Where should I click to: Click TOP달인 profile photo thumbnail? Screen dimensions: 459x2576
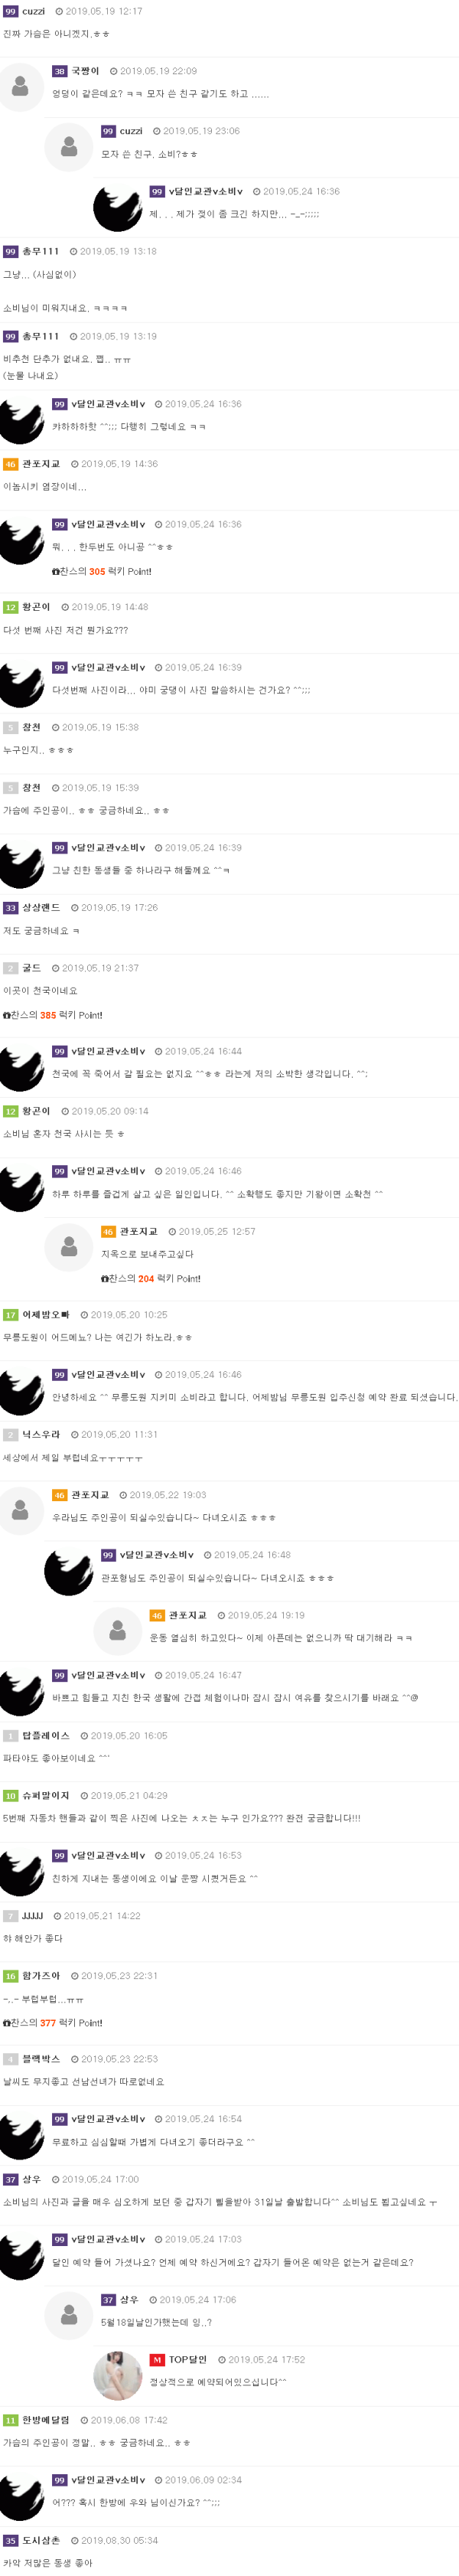117,2375
